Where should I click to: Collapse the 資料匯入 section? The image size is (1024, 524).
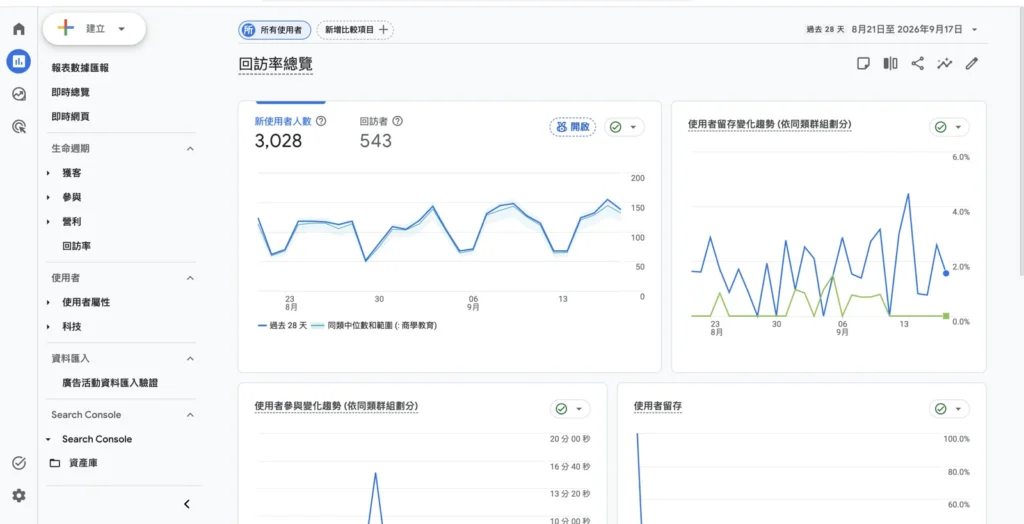point(190,359)
